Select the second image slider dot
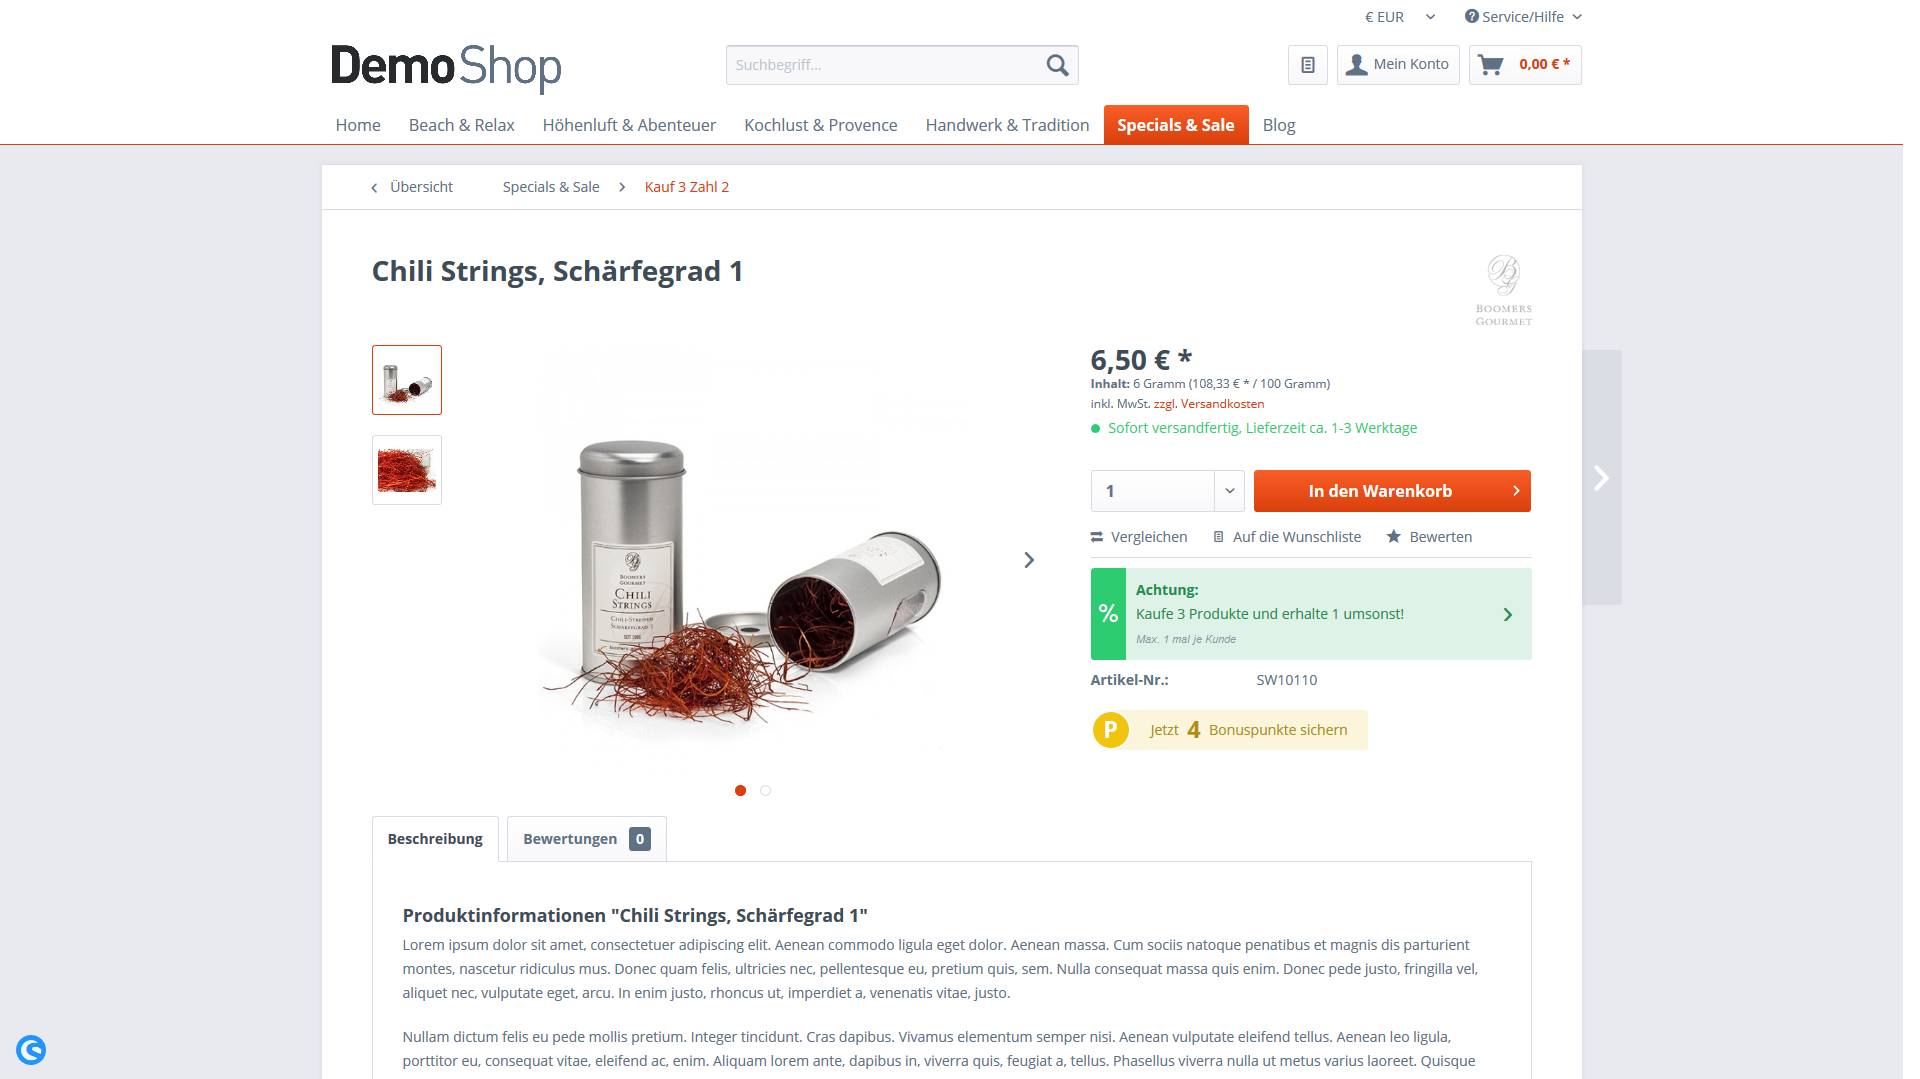The image size is (1920, 1079). tap(765, 791)
